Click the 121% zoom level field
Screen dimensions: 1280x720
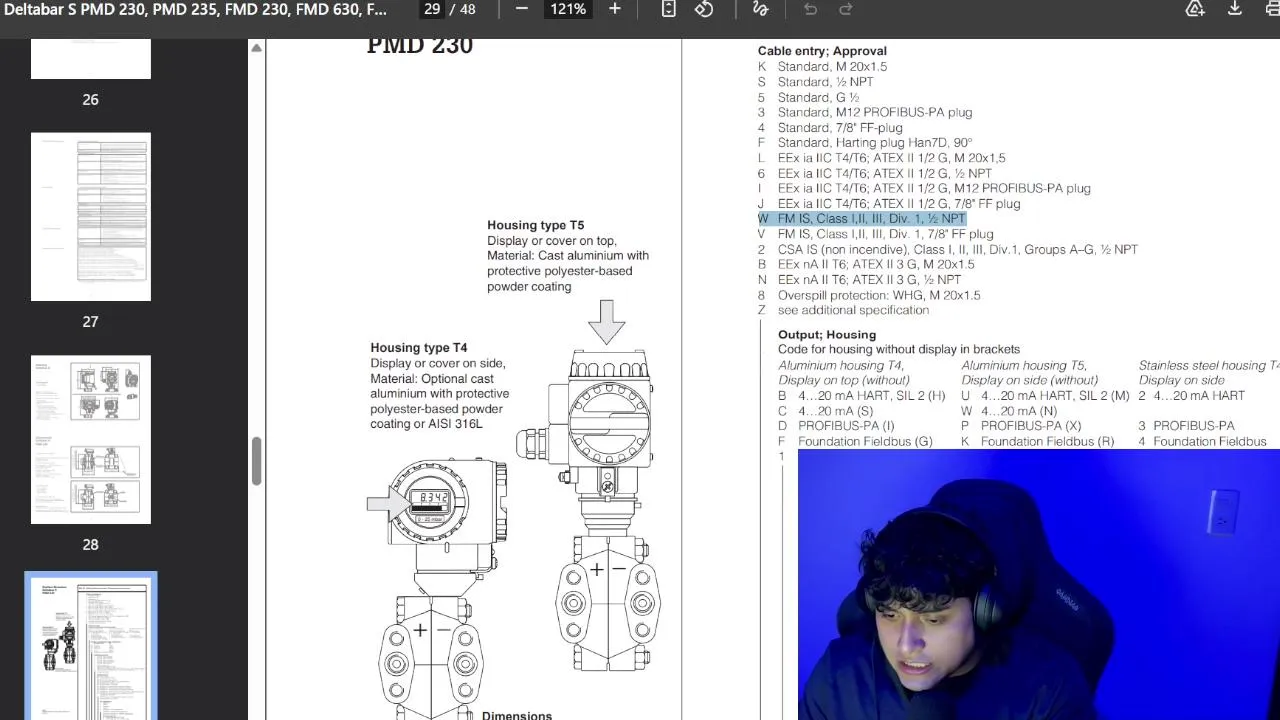568,9
